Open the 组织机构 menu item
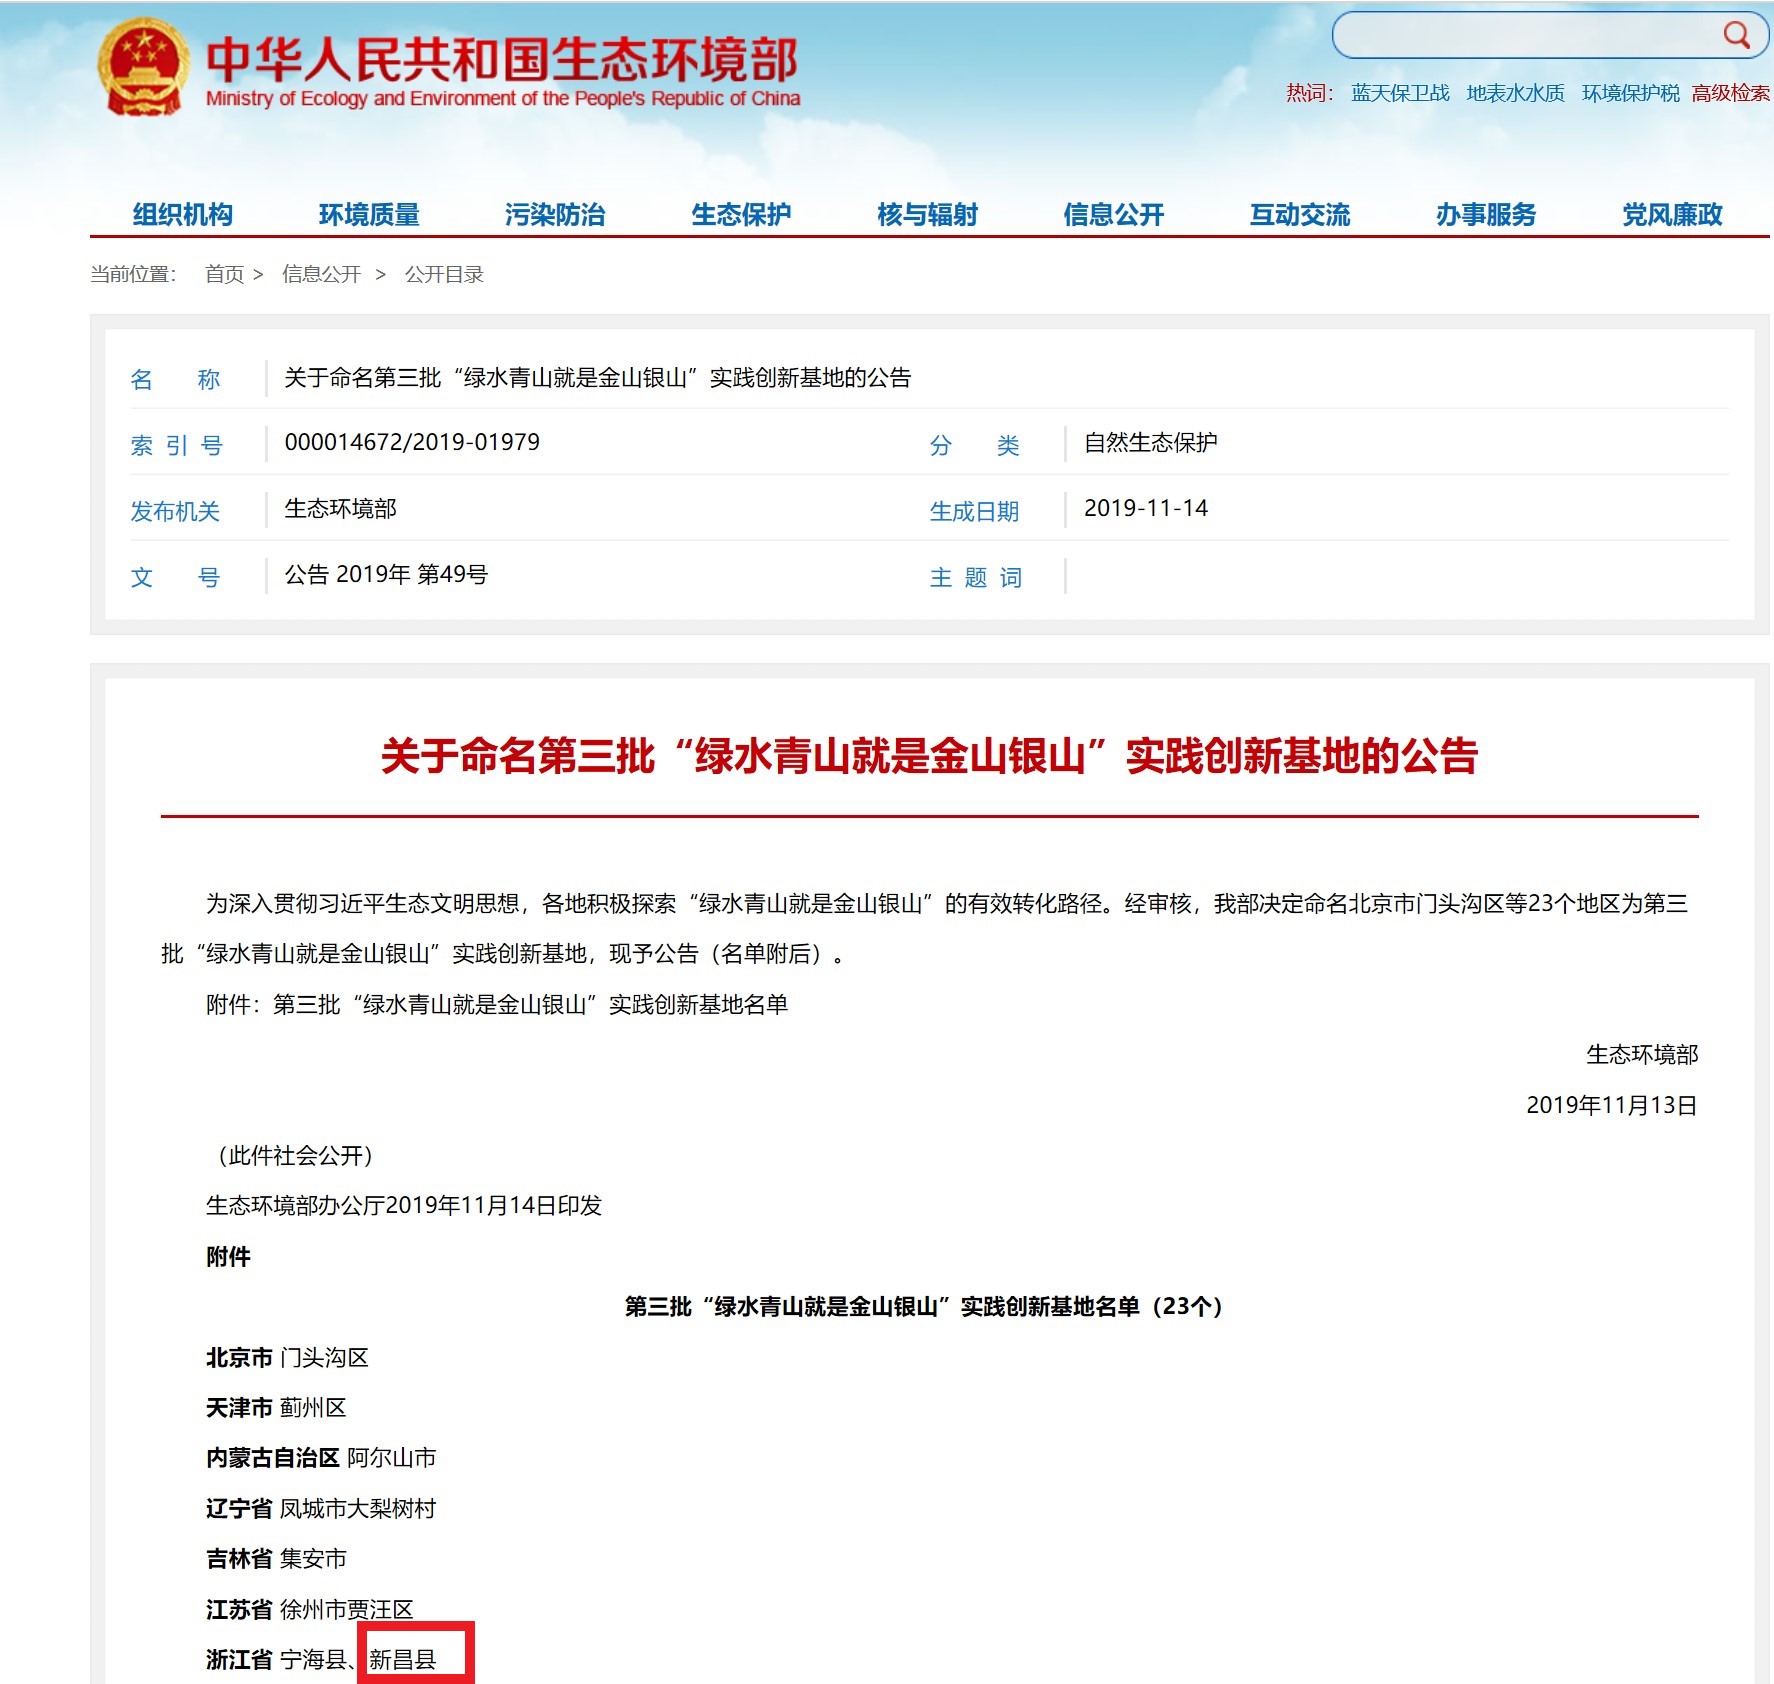Viewport: 1774px width, 1684px height. click(x=183, y=214)
